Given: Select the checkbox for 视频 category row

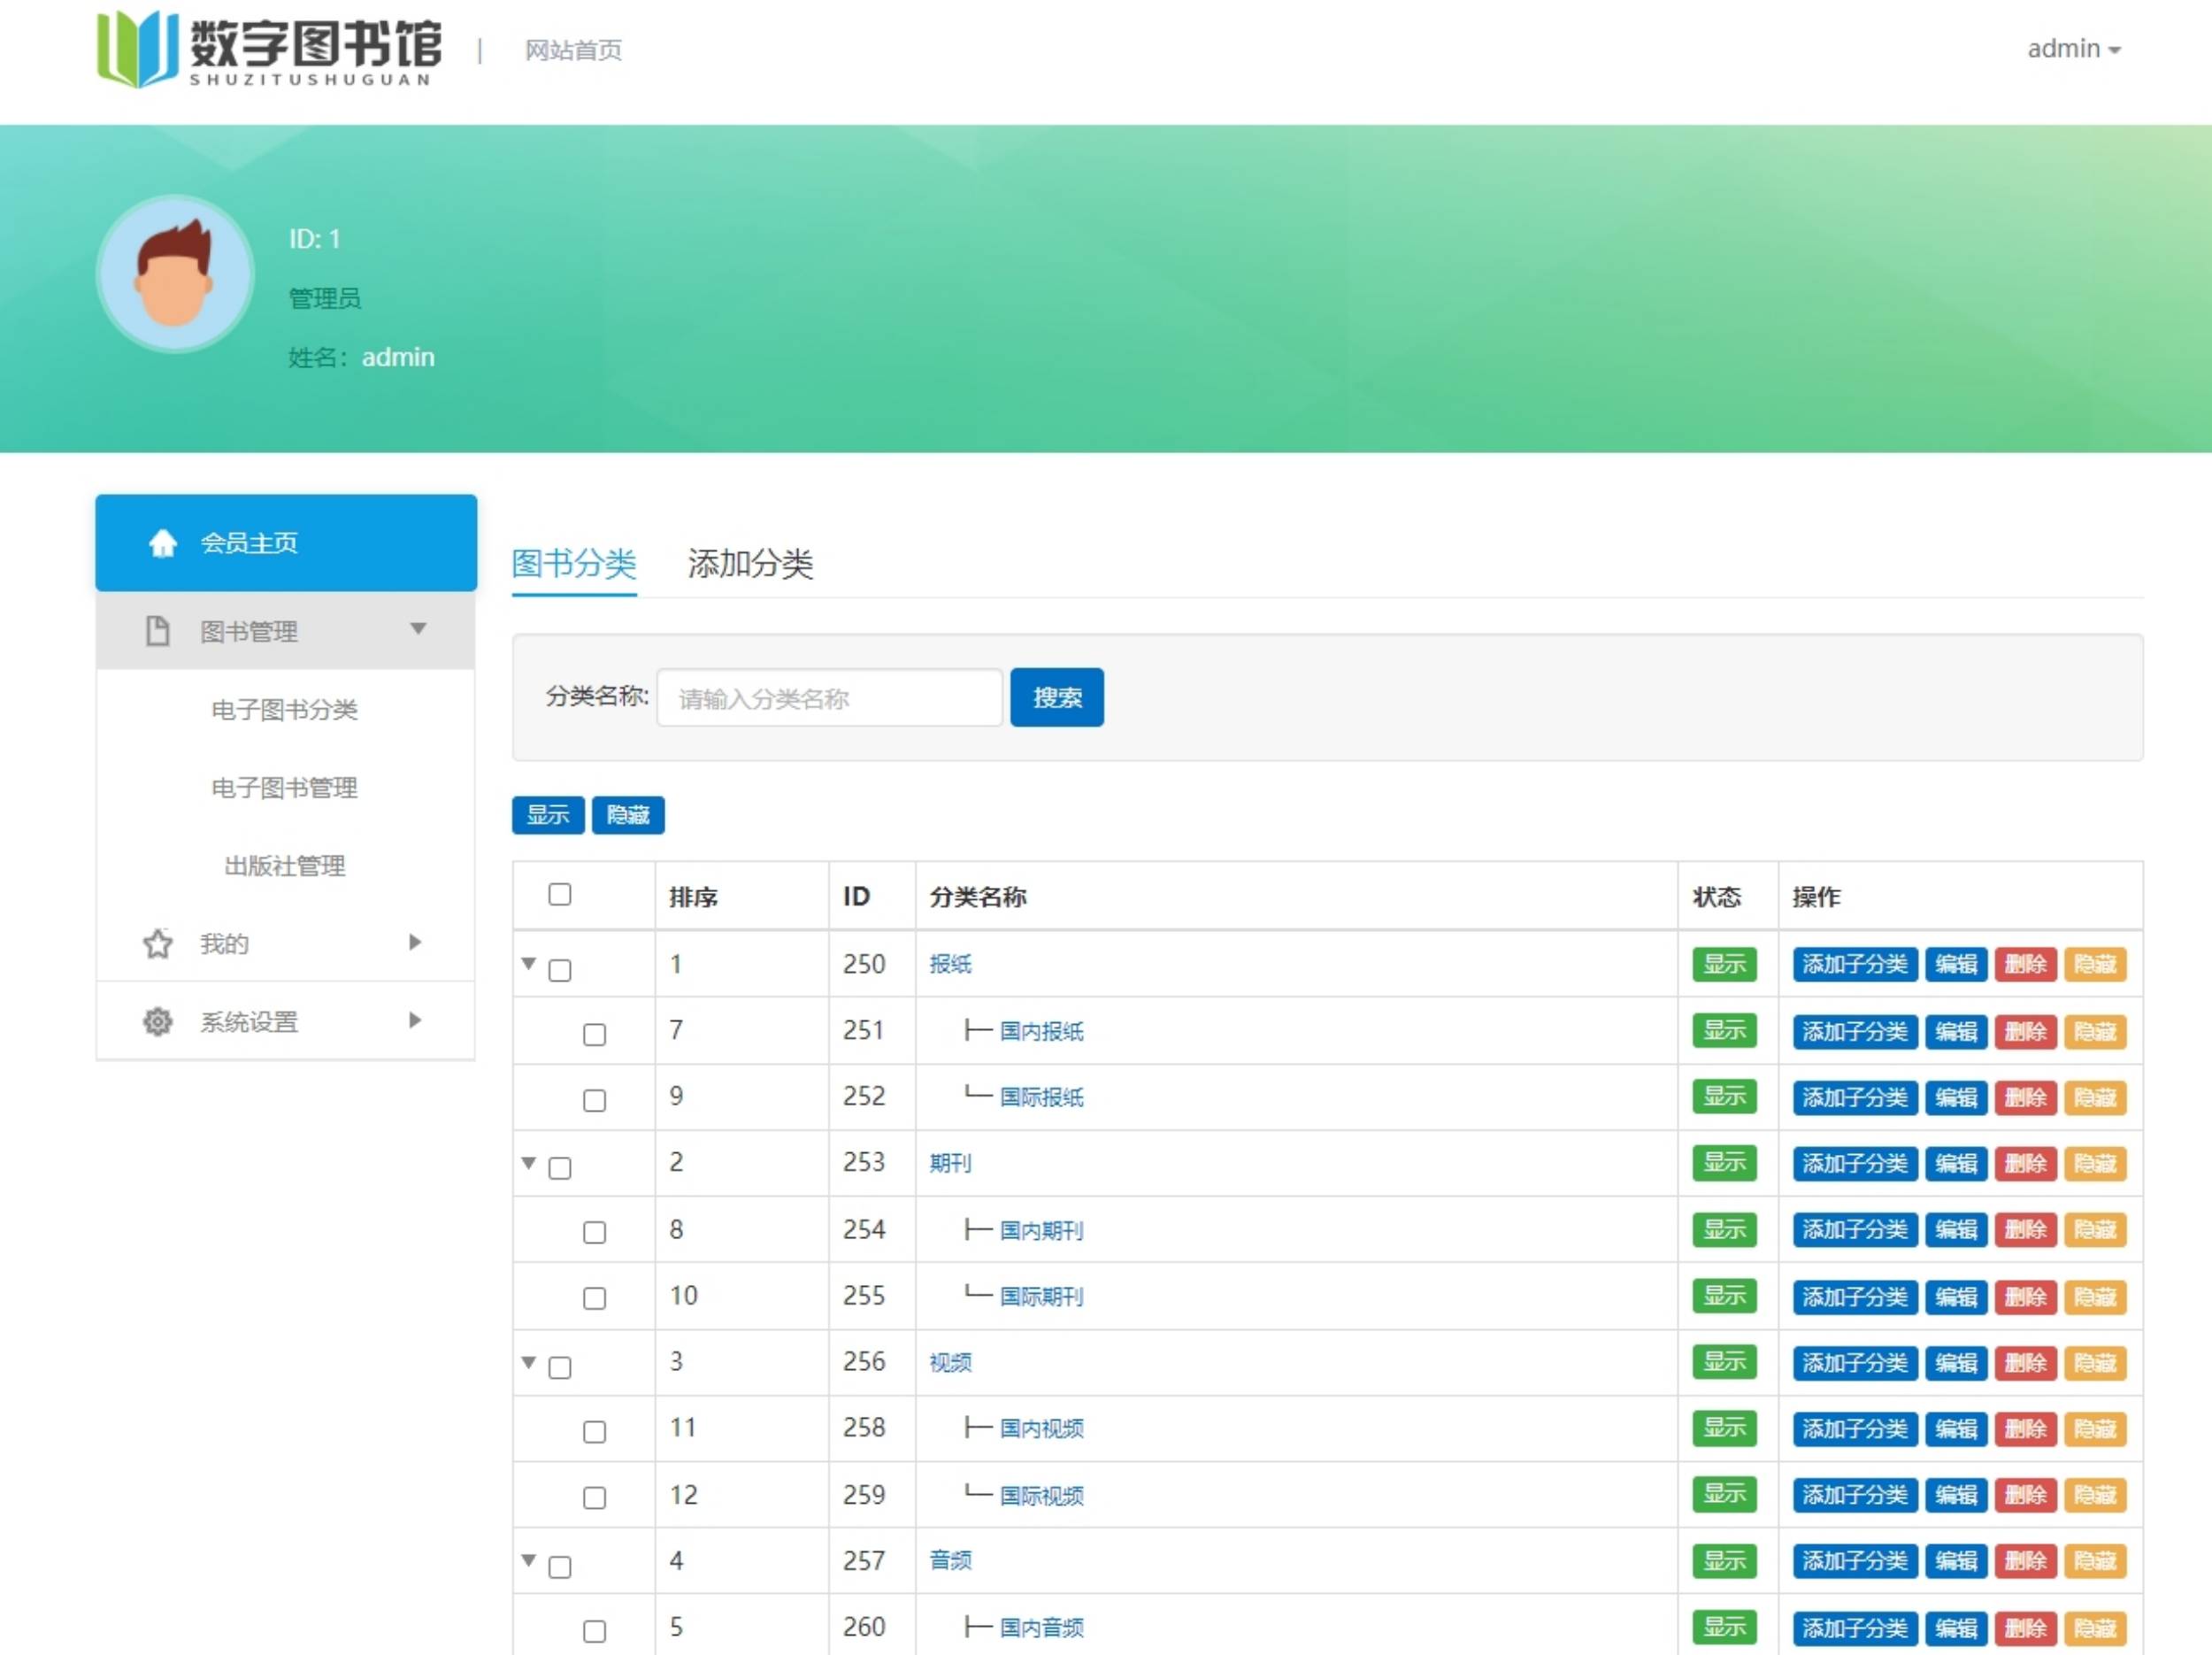Looking at the screenshot, I should pyautogui.click(x=560, y=1367).
